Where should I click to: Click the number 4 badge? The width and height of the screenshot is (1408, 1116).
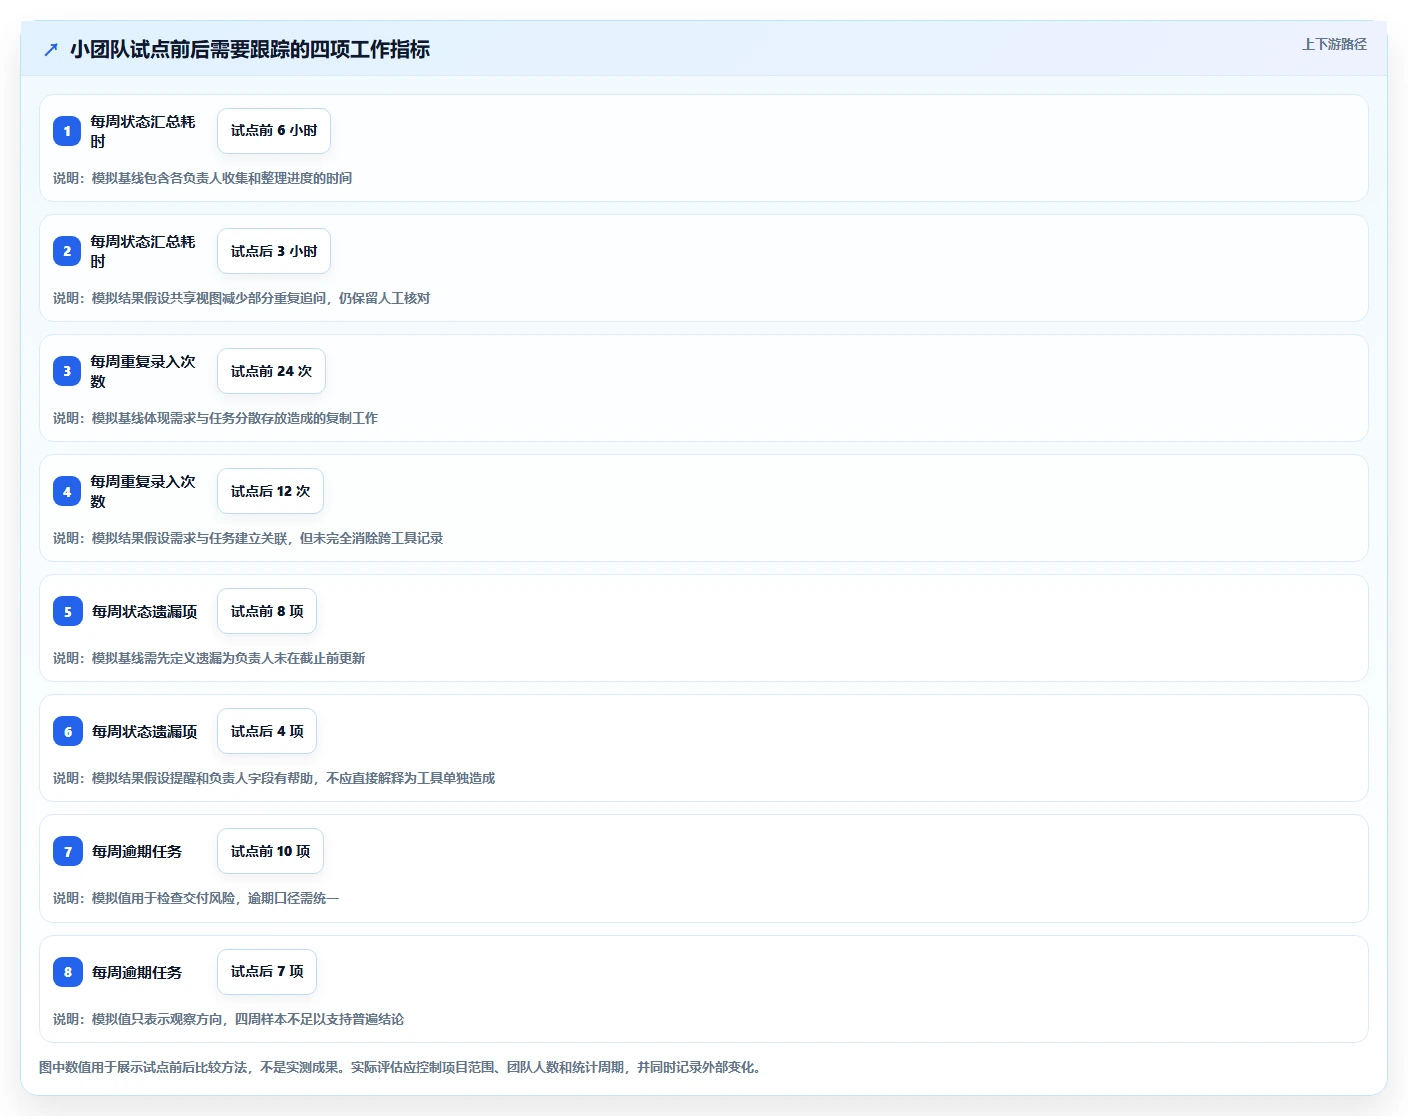point(67,491)
